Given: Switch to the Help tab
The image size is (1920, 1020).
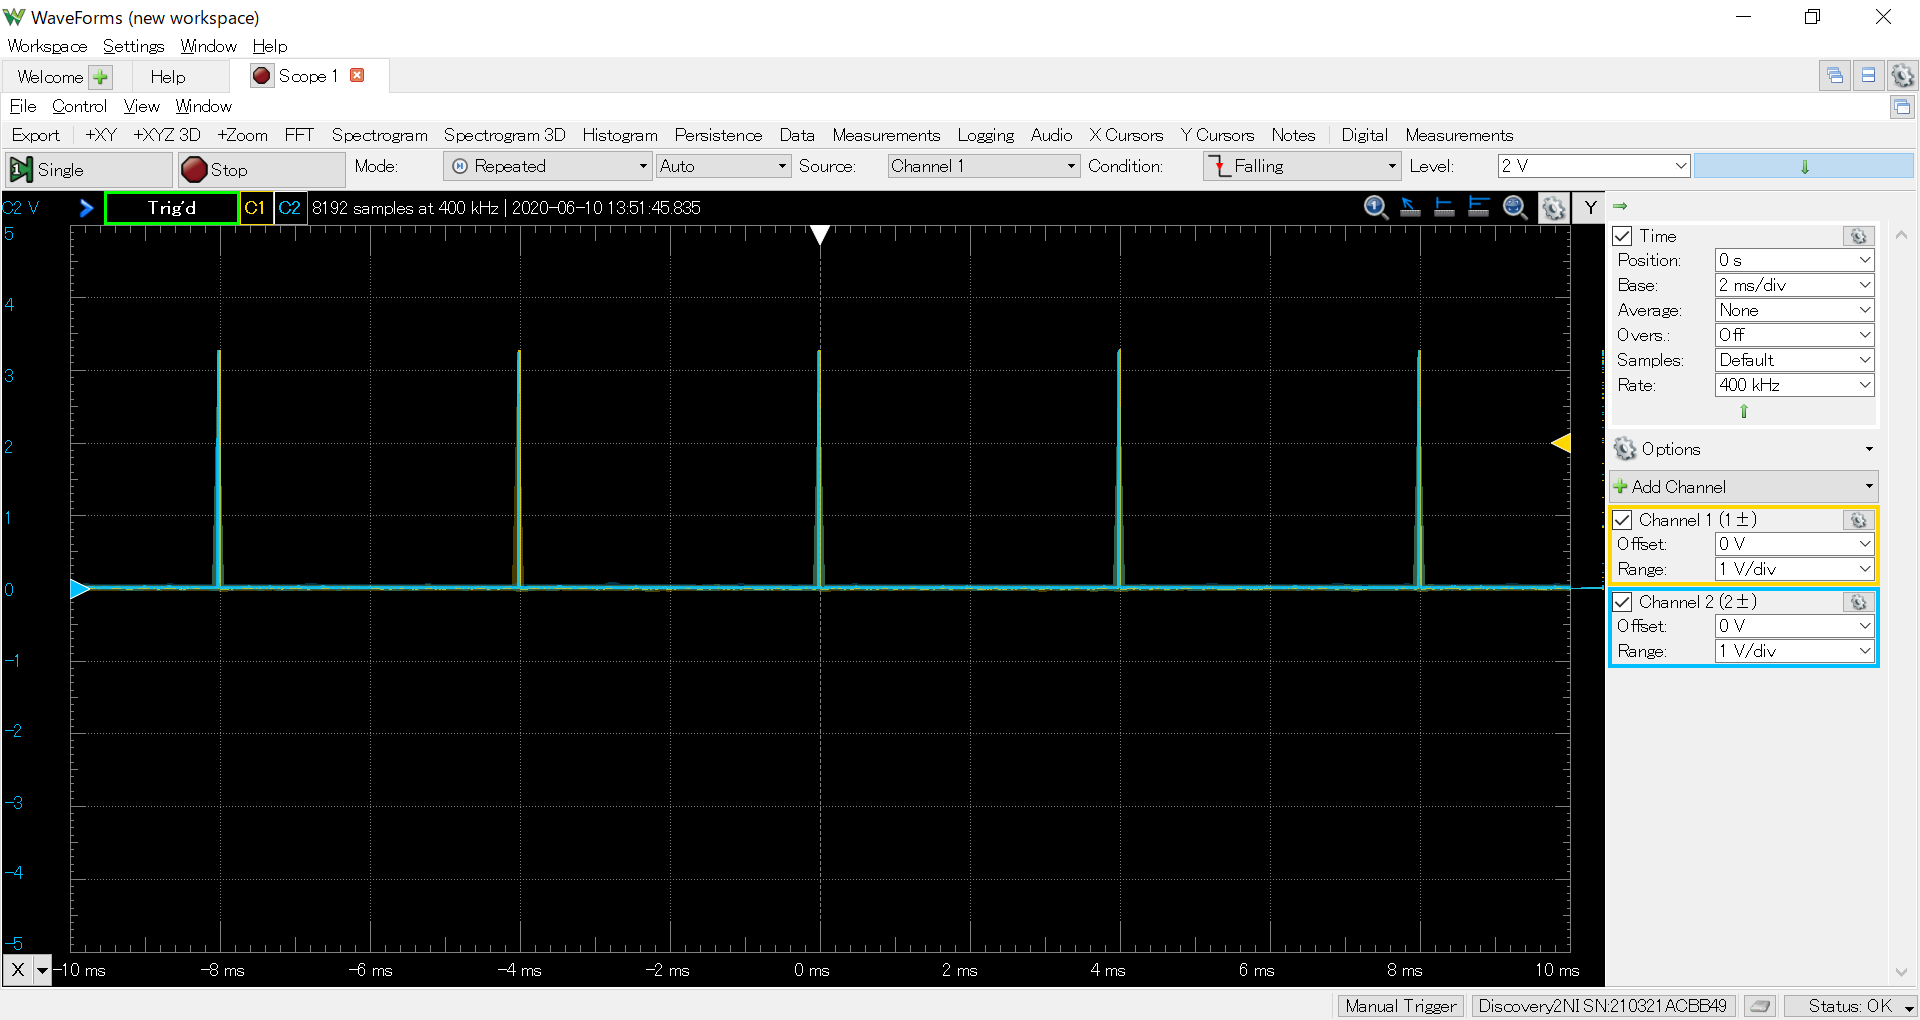Looking at the screenshot, I should 168,77.
